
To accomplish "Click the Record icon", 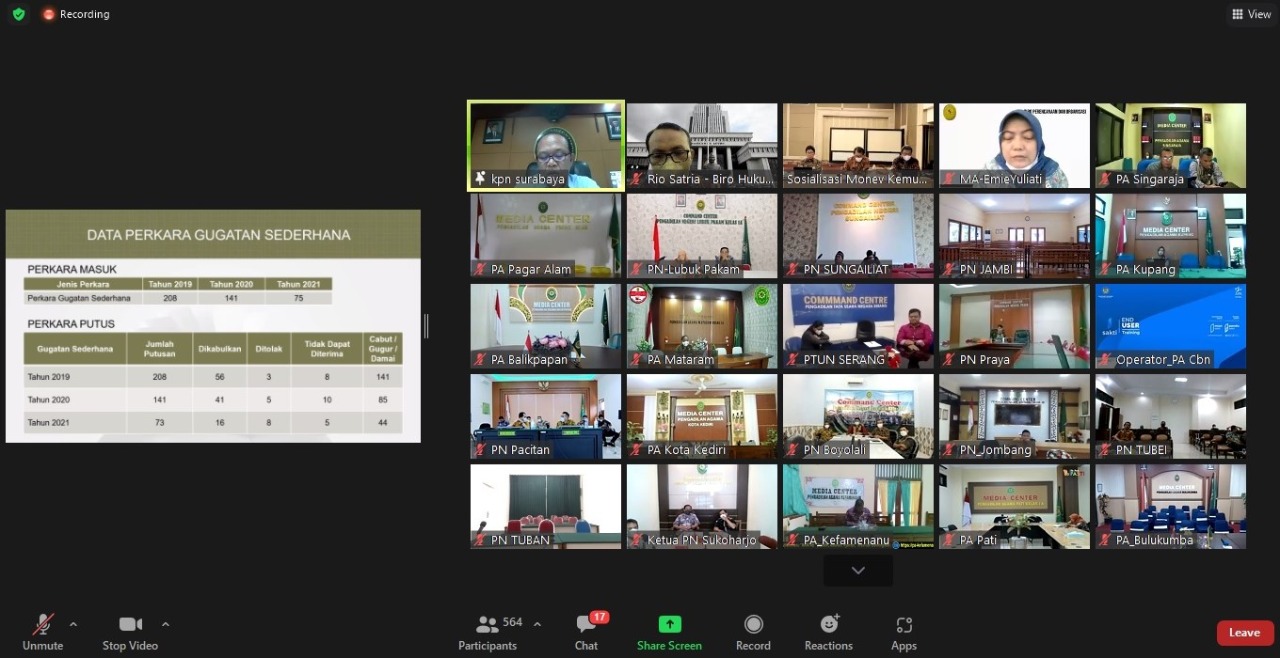I will (753, 631).
